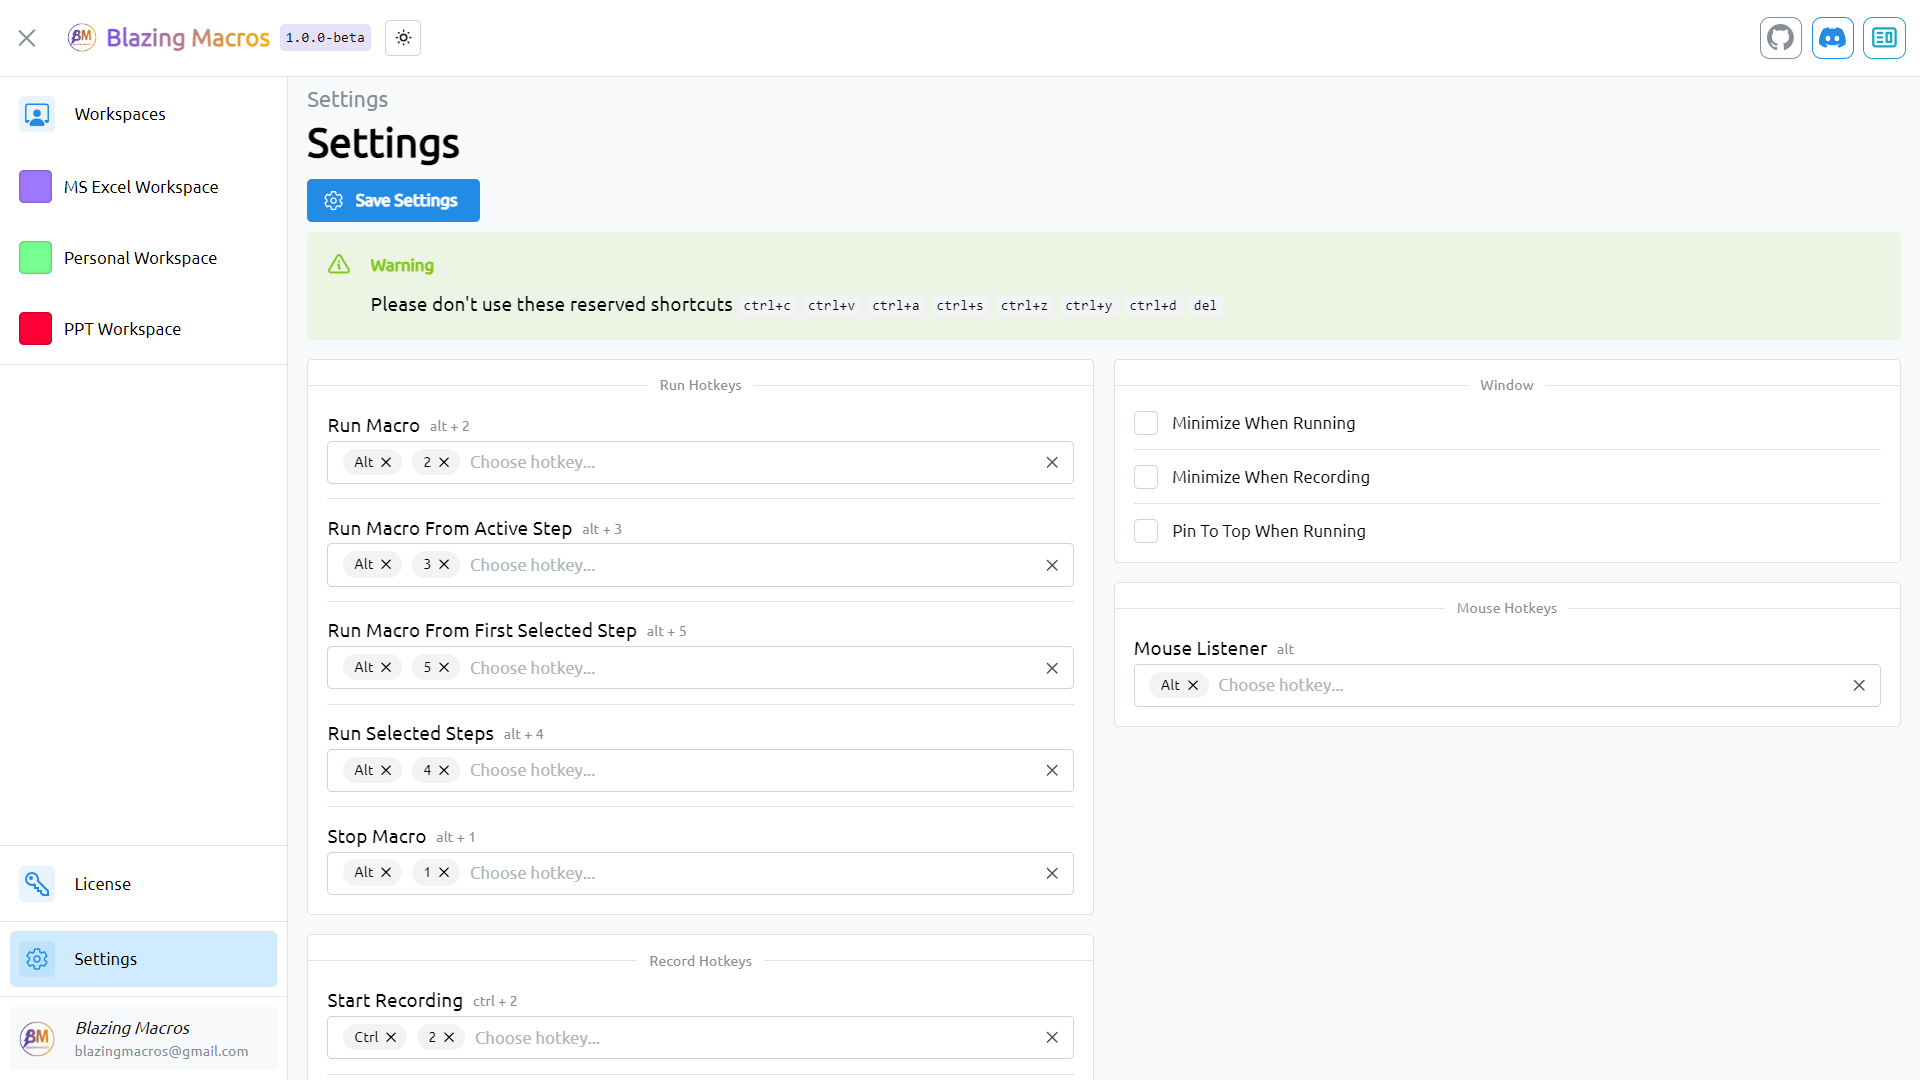
Task: Click the Settings gear icon in the sidebar
Action: pos(37,959)
